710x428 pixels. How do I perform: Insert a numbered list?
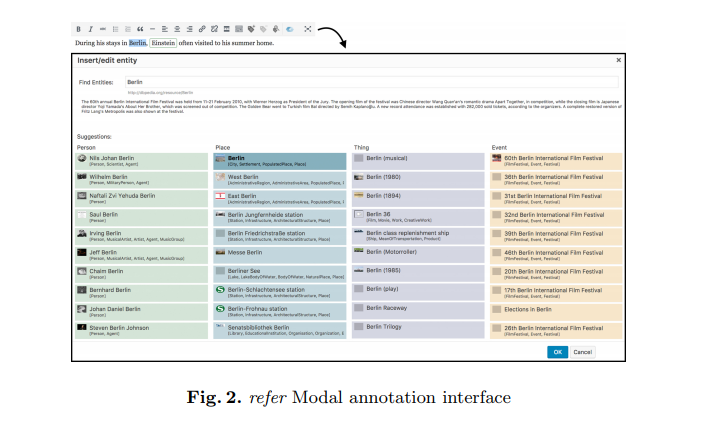(128, 29)
